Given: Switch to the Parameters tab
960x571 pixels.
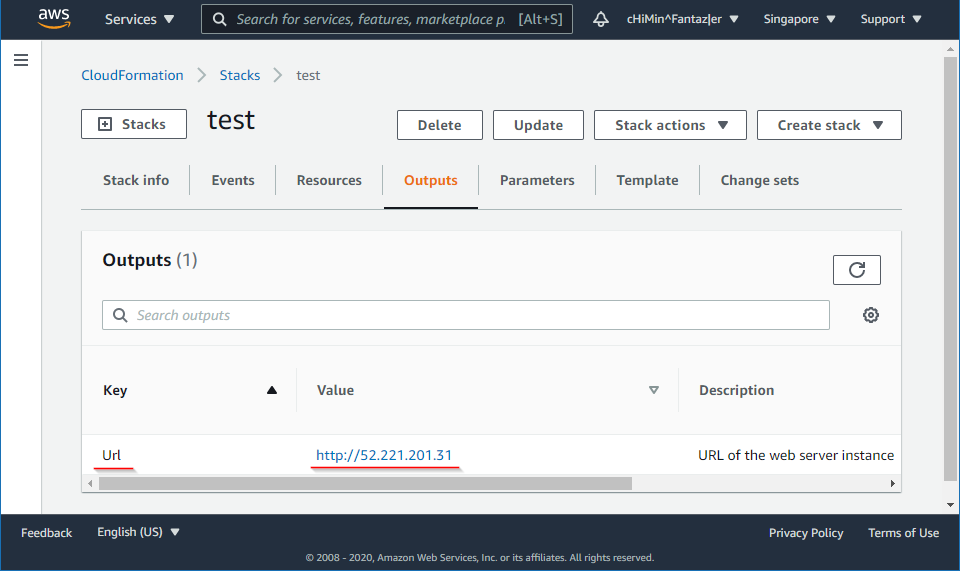Looking at the screenshot, I should click(x=537, y=180).
